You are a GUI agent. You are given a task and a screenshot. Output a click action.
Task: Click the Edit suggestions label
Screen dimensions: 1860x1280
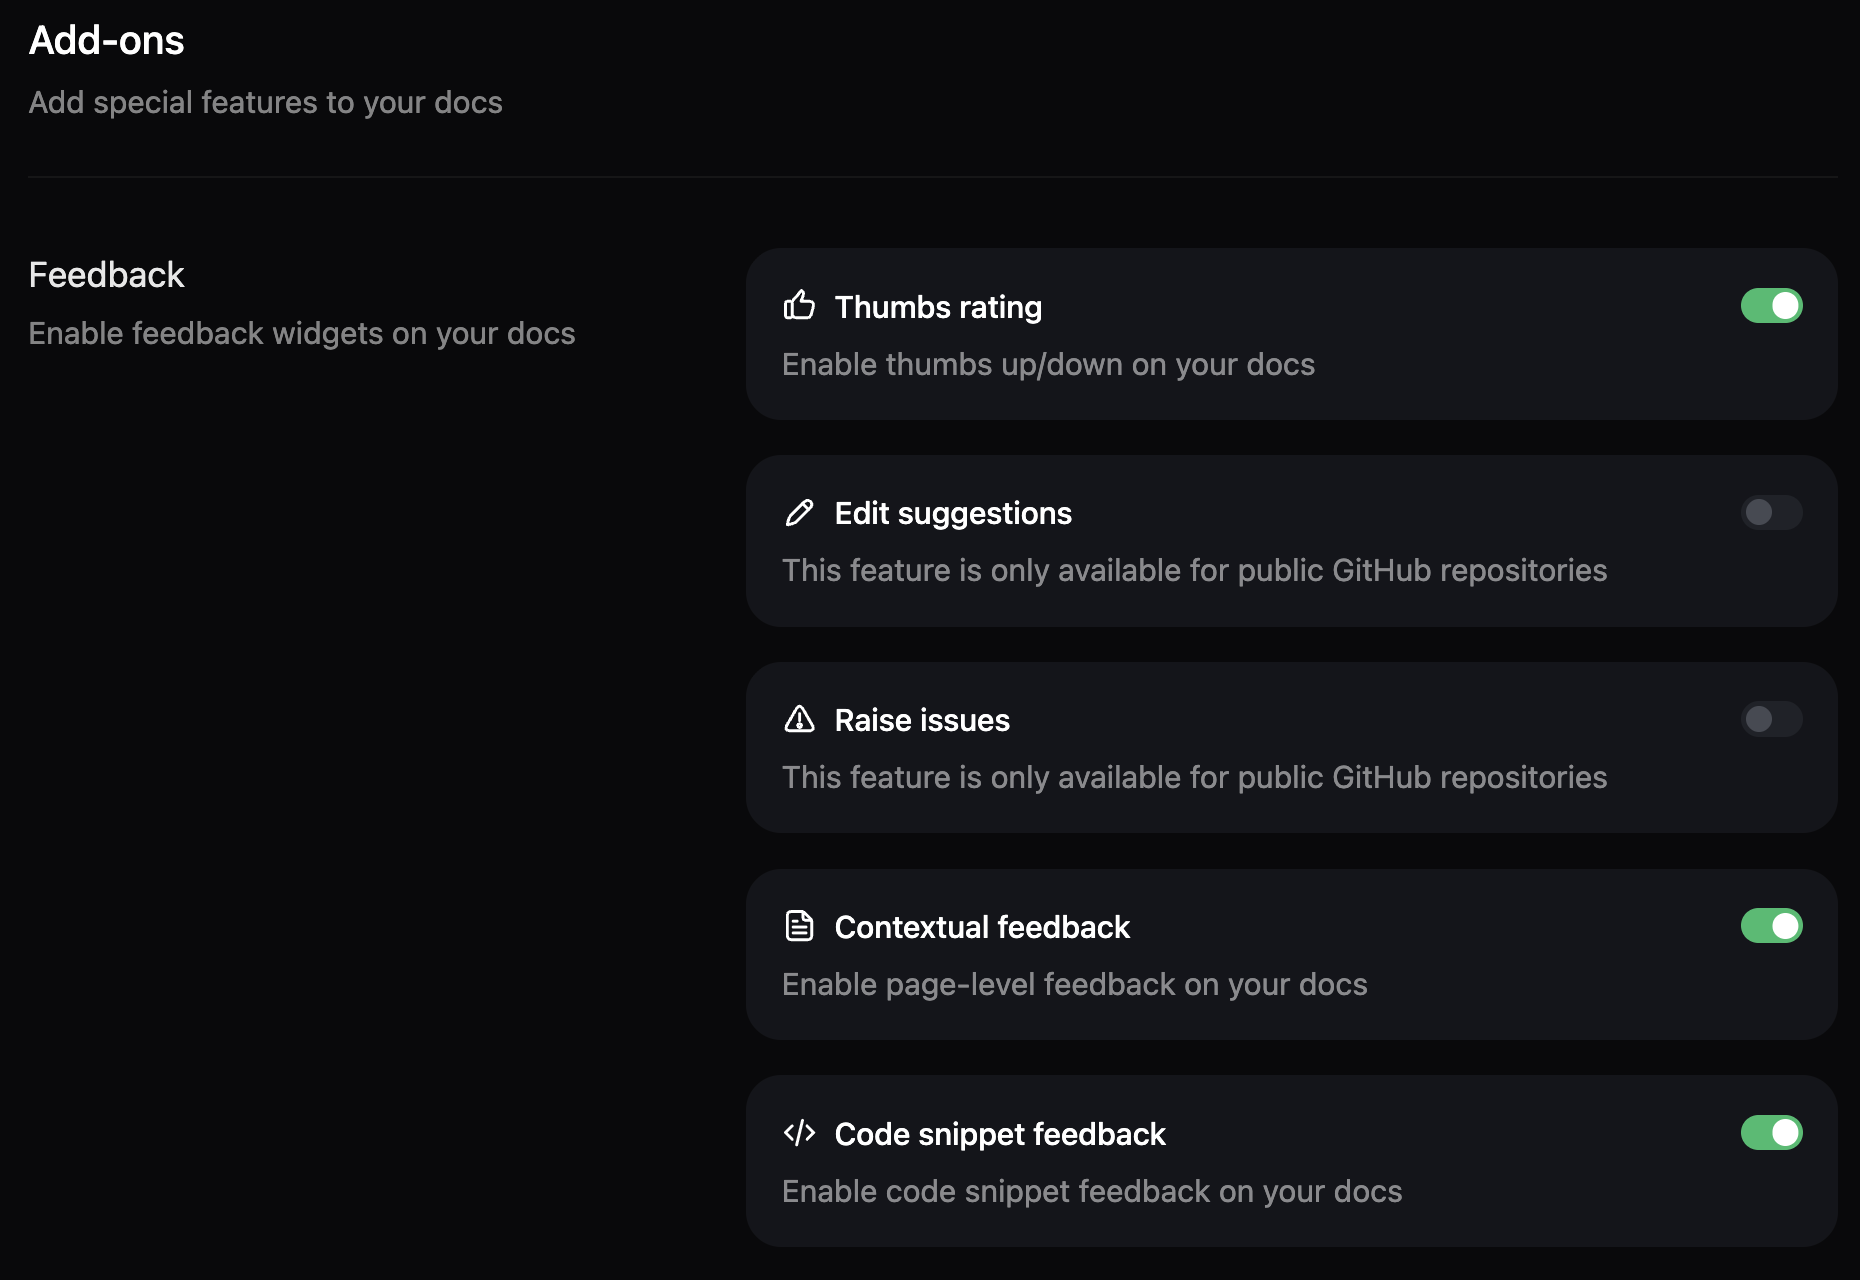coord(953,513)
